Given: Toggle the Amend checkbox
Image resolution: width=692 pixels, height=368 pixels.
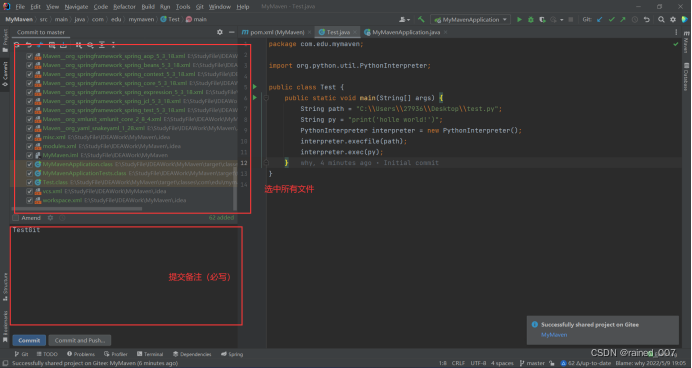Looking at the screenshot, I should [16, 218].
